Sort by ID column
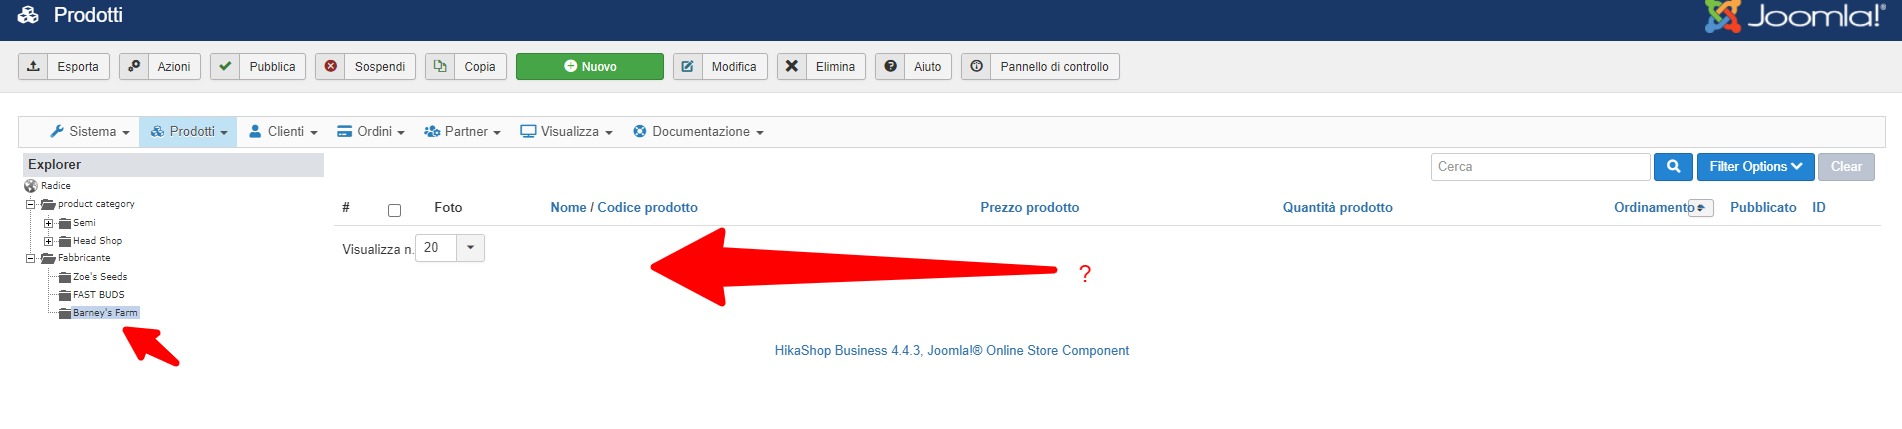Viewport: 1902px width, 429px height. click(x=1818, y=208)
